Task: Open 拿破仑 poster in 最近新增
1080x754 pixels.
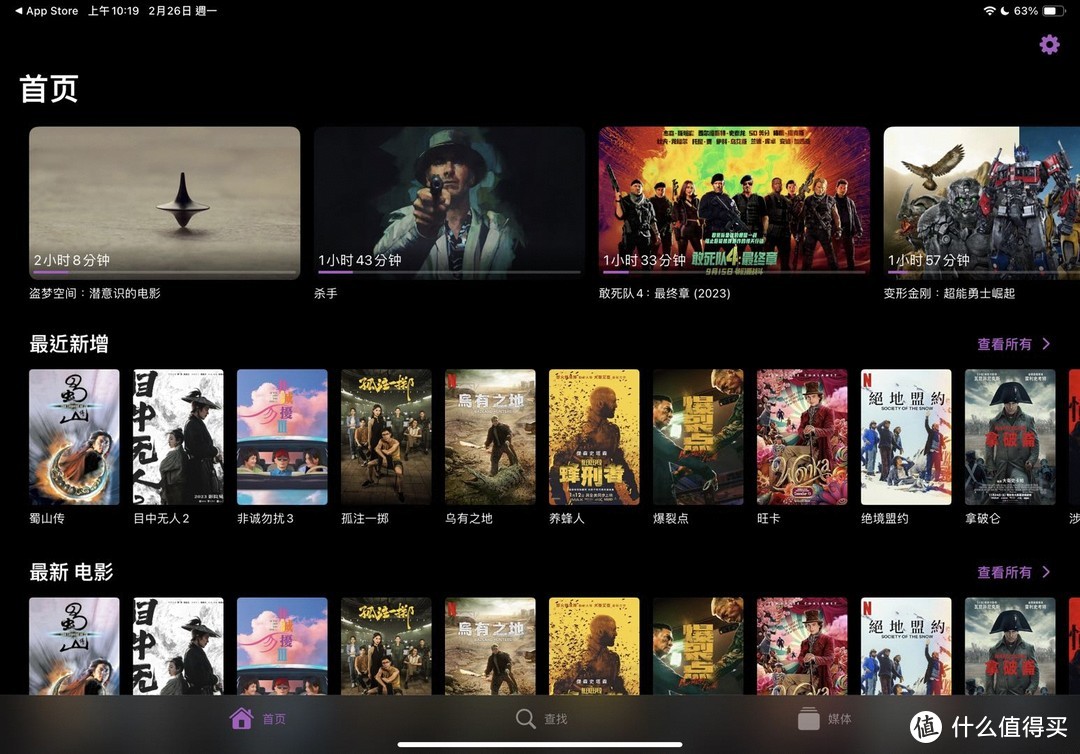Action: [1010, 437]
